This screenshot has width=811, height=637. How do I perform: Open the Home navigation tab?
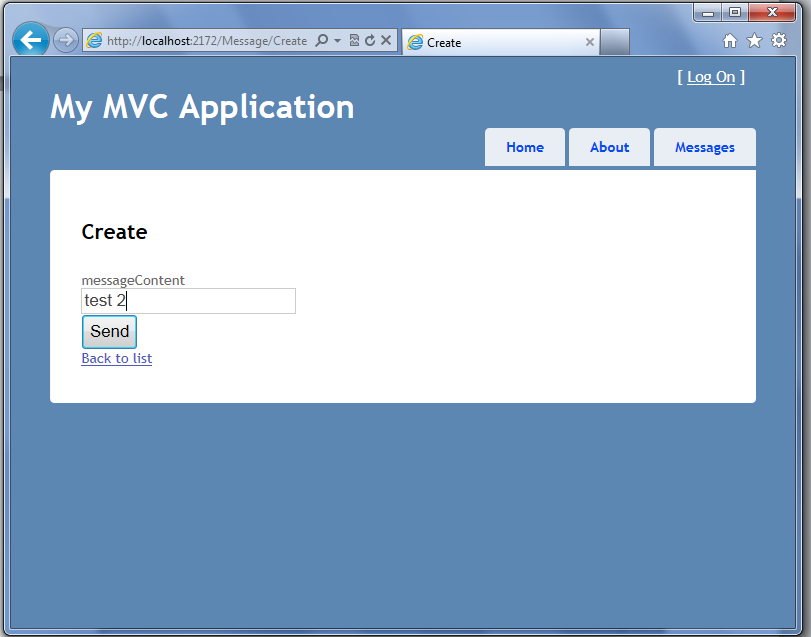point(525,147)
